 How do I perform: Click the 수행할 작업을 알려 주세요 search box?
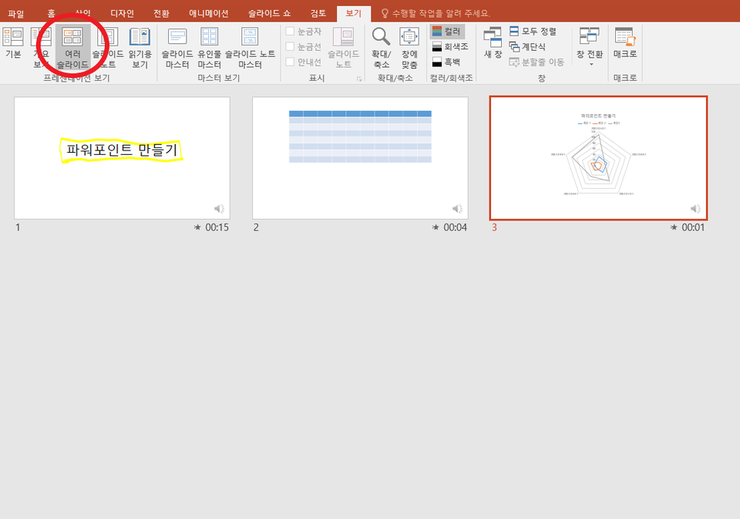(441, 13)
